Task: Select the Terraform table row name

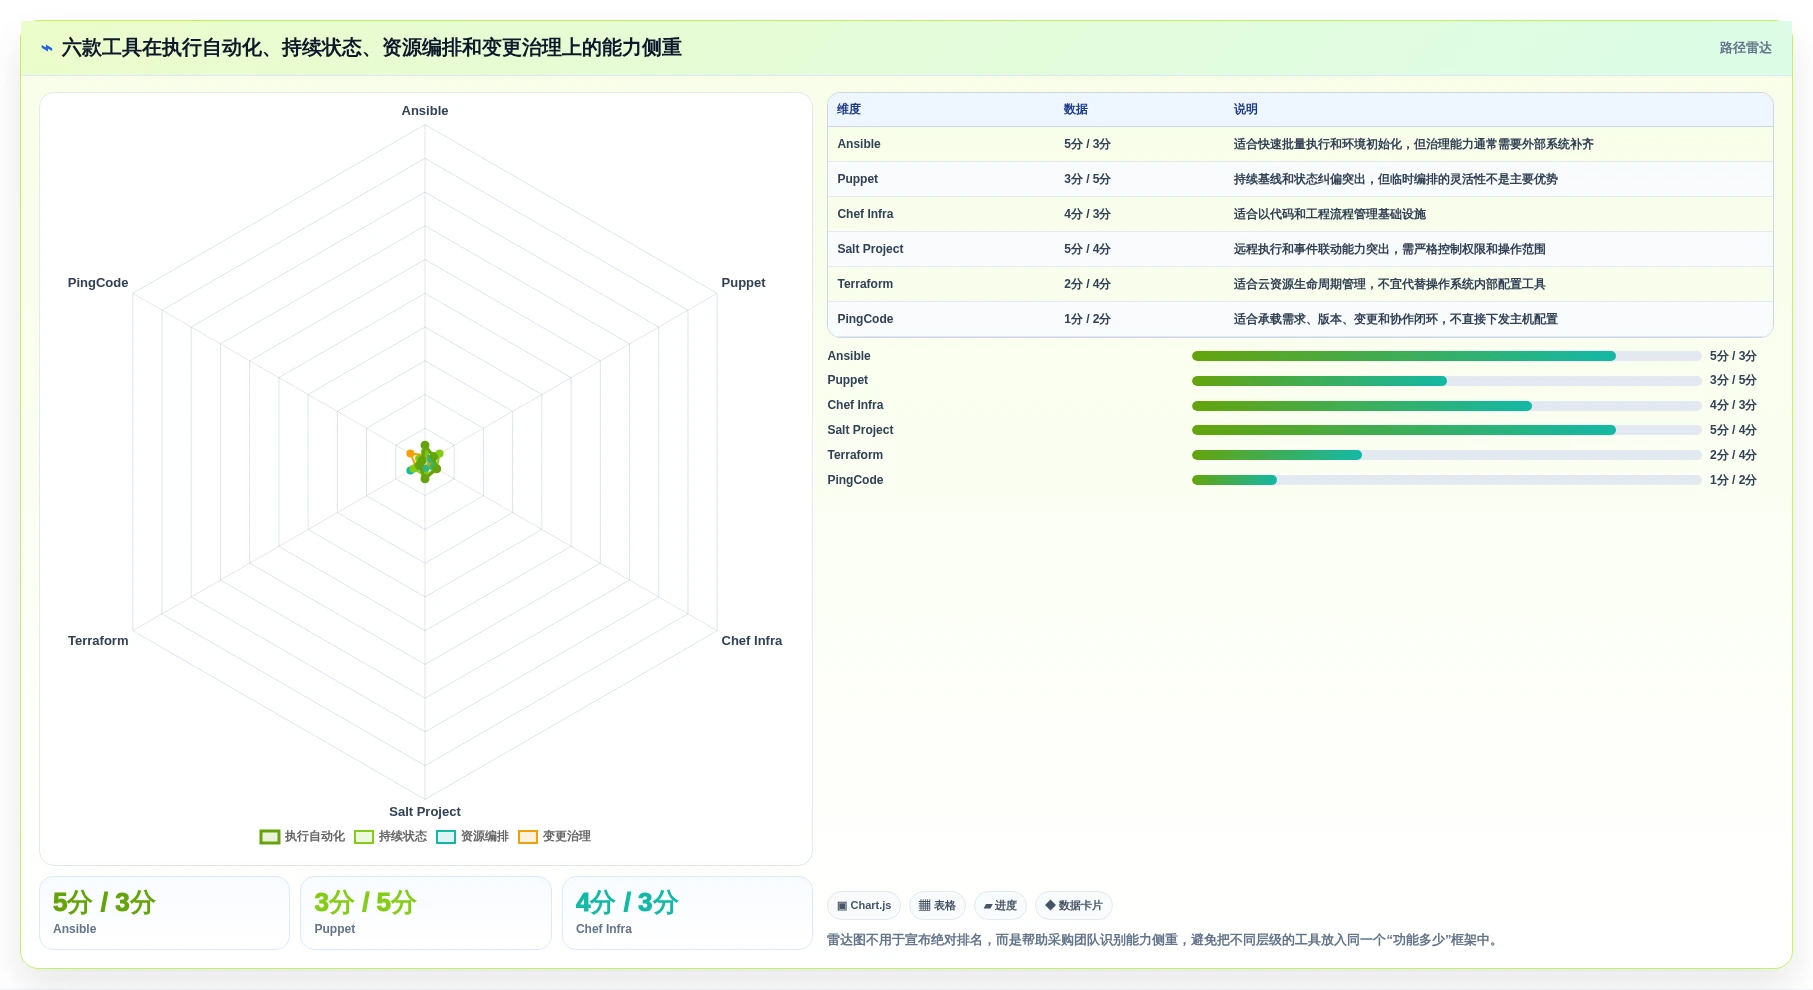Action: point(865,284)
